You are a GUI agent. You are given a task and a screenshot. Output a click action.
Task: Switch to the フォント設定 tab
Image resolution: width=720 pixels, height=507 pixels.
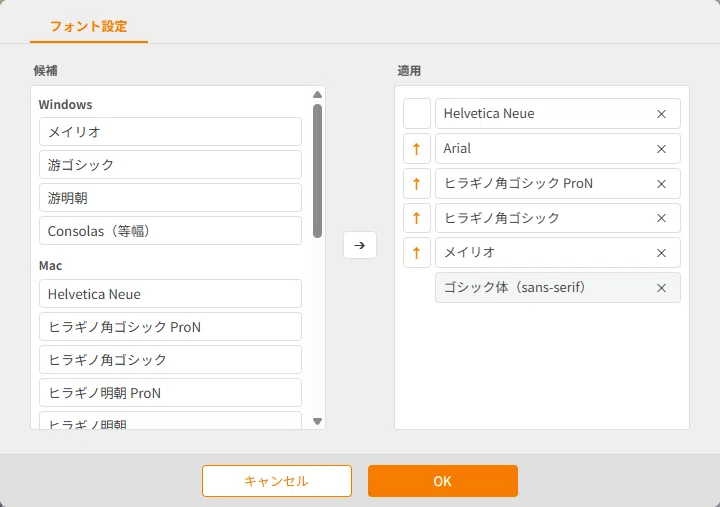click(x=89, y=26)
